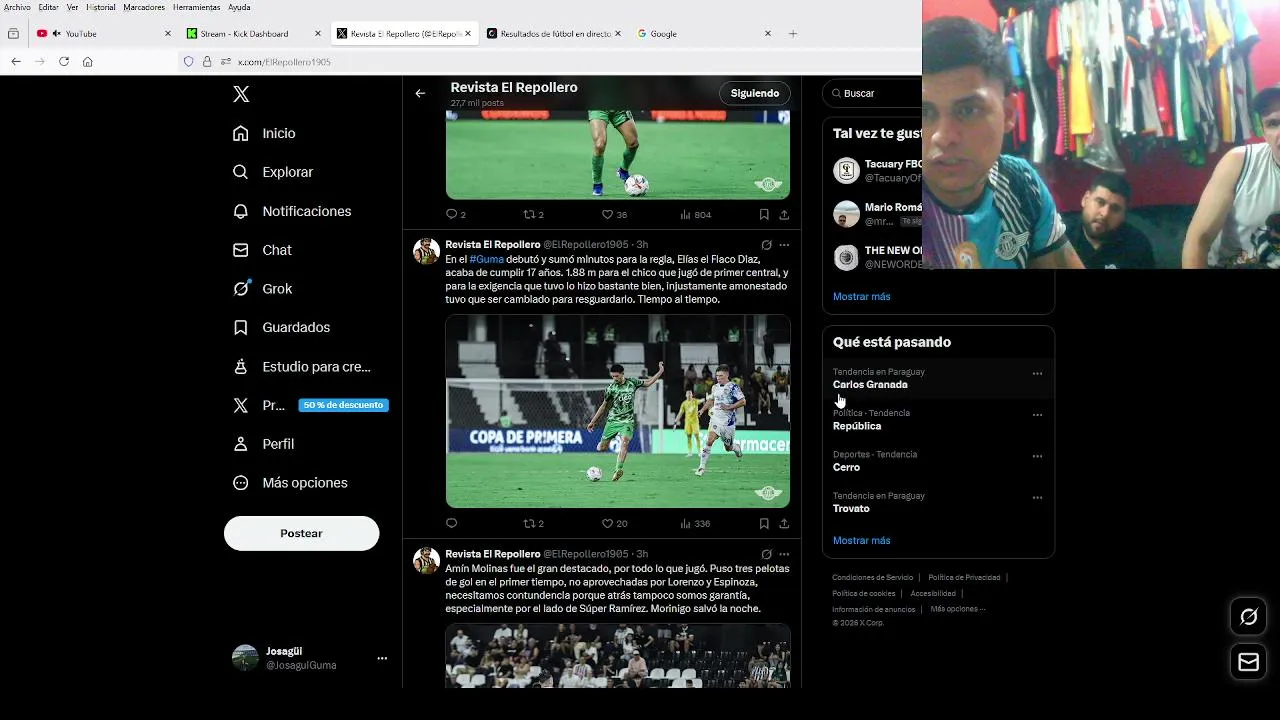
Task: Like the Flaco Díaz post with 20 likes
Action: pos(614,523)
